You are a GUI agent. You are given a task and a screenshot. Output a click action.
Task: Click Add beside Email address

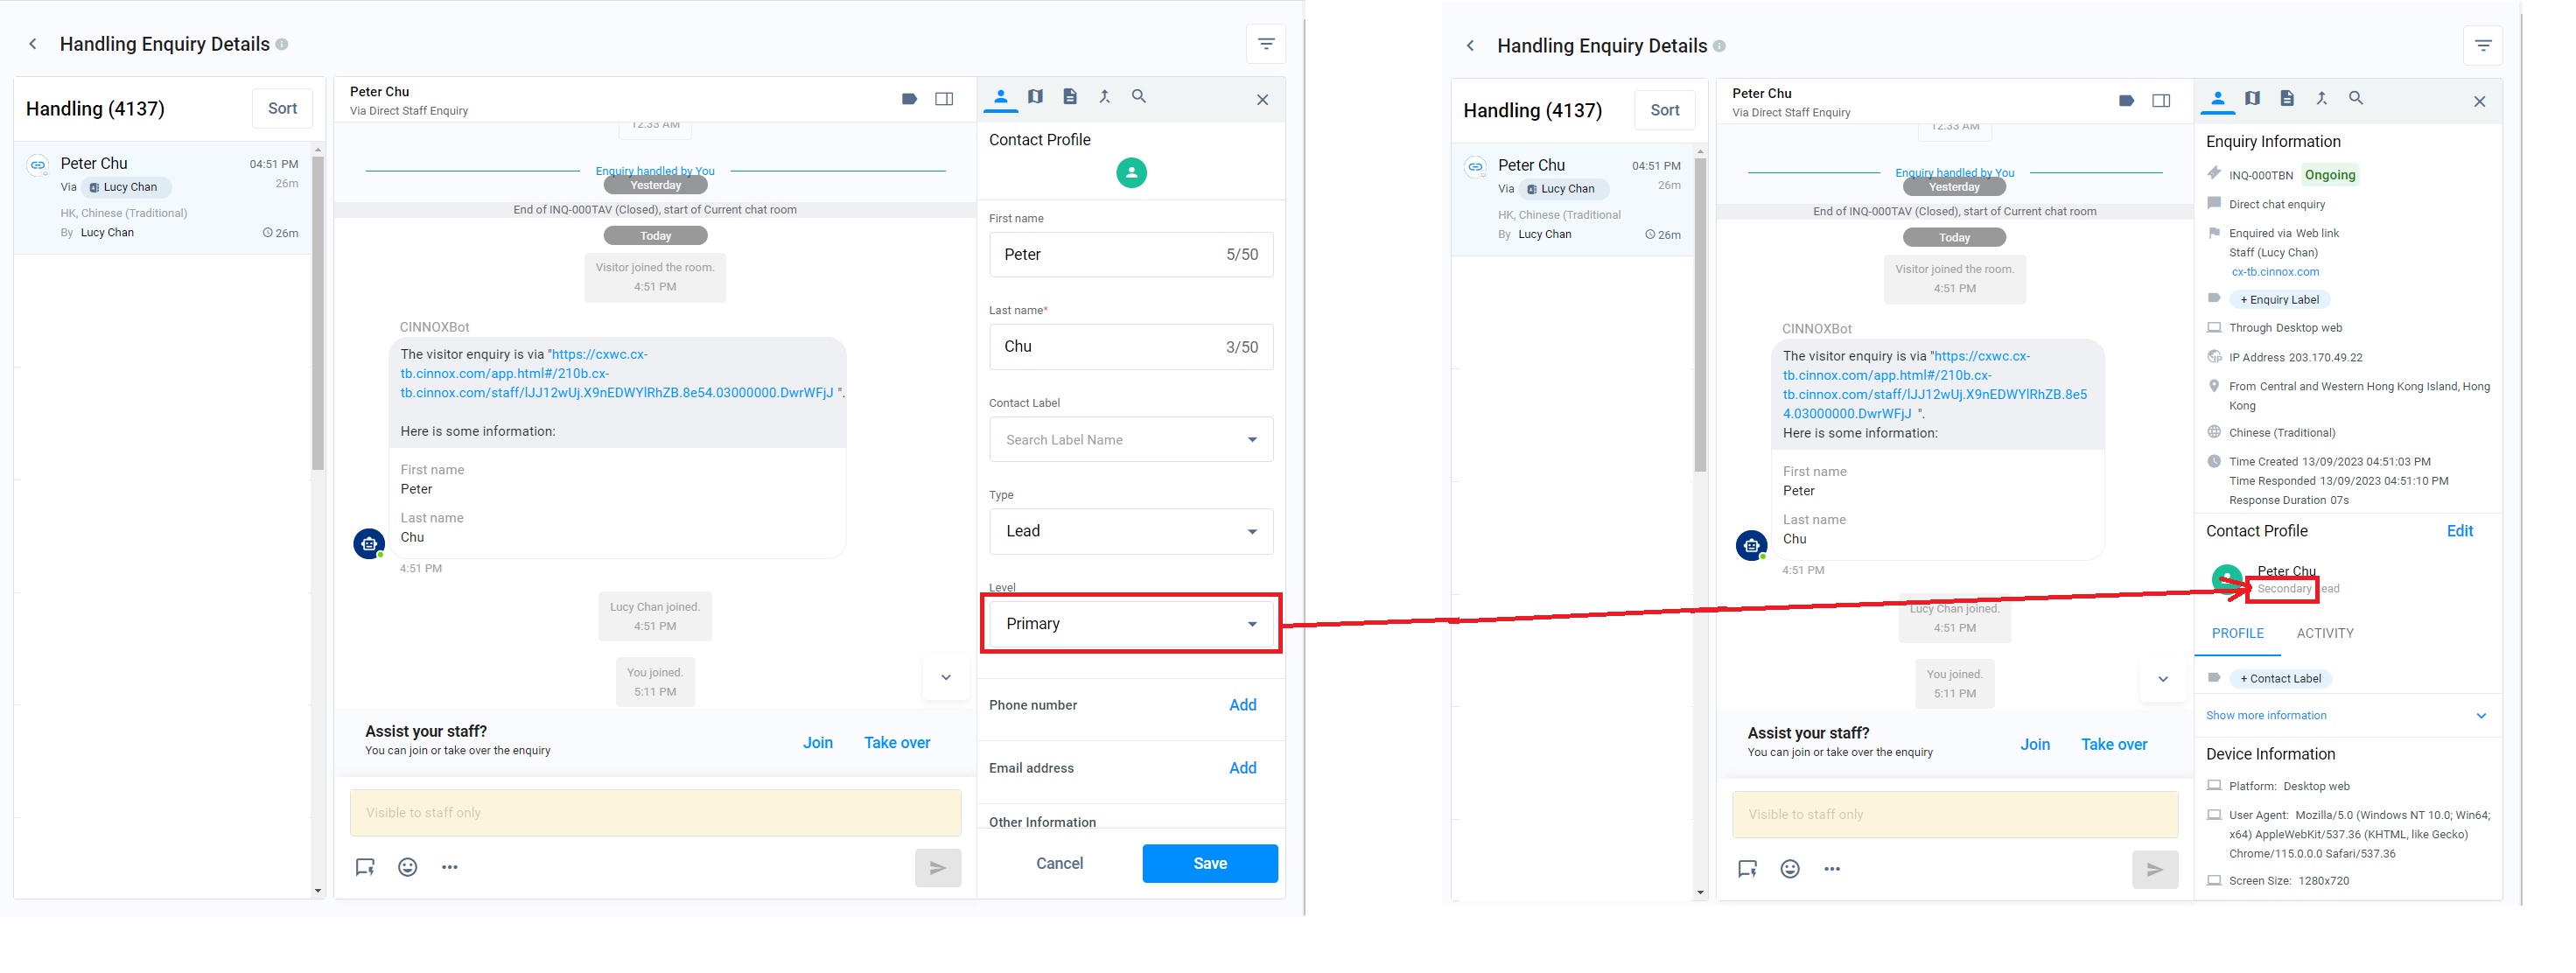[1242, 768]
